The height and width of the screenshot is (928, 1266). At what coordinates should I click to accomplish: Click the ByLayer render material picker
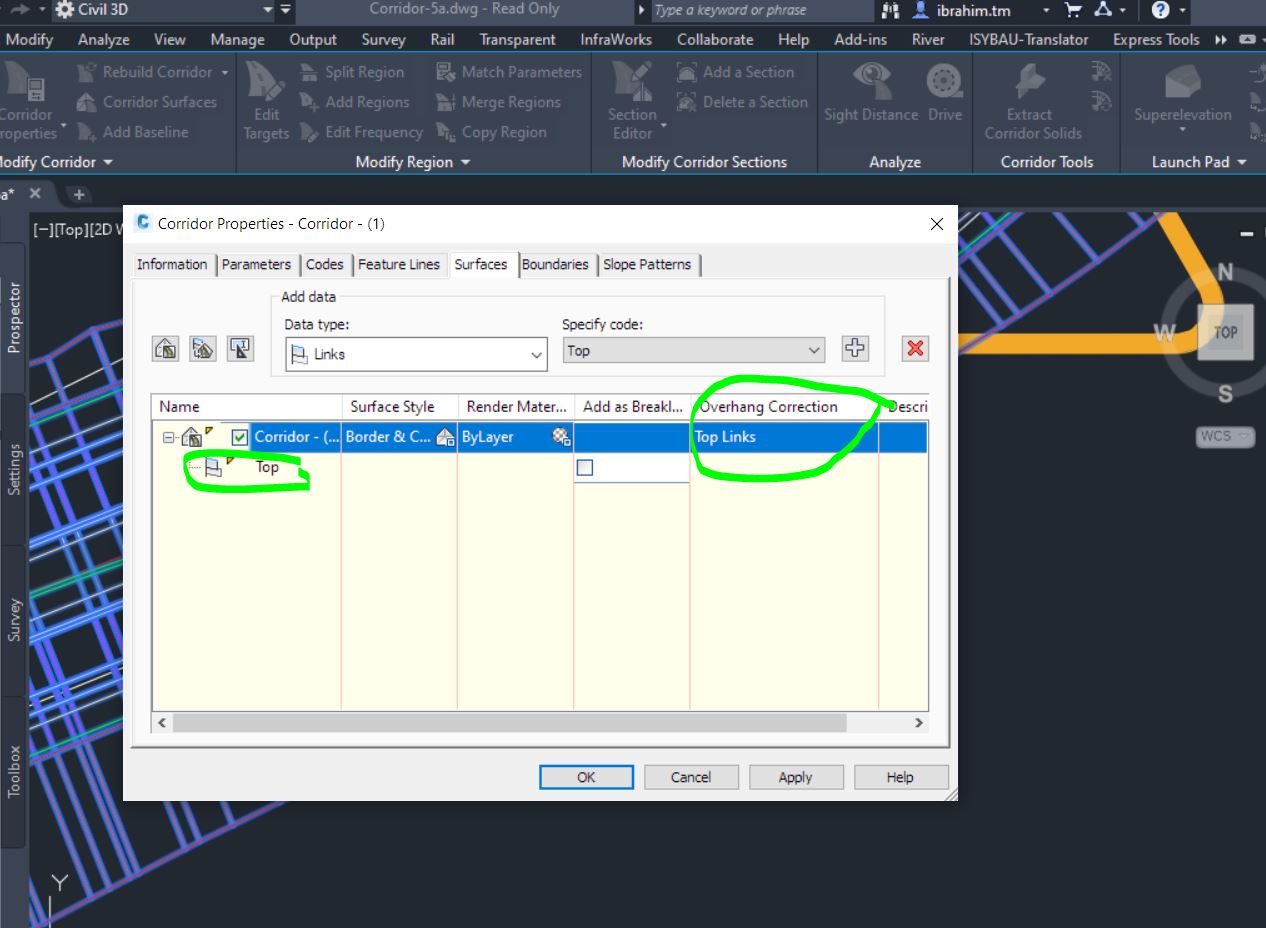point(560,437)
